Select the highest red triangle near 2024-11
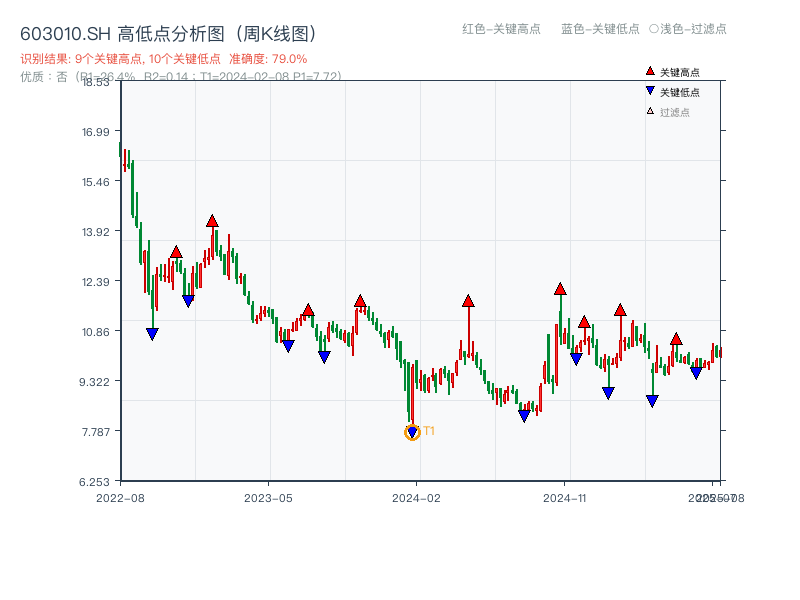800x600 pixels. (x=560, y=288)
